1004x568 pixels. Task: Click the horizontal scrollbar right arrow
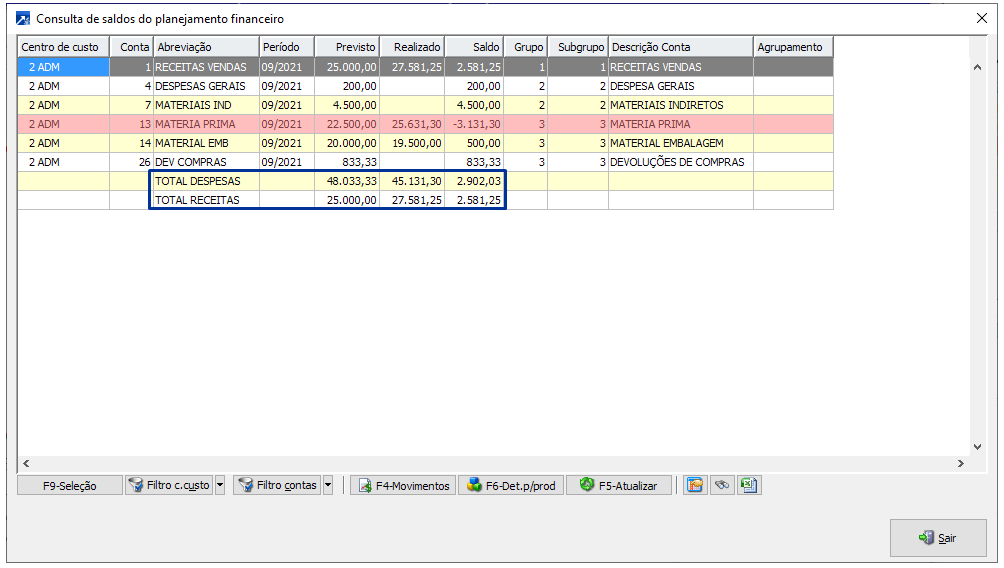pyautogui.click(x=960, y=464)
